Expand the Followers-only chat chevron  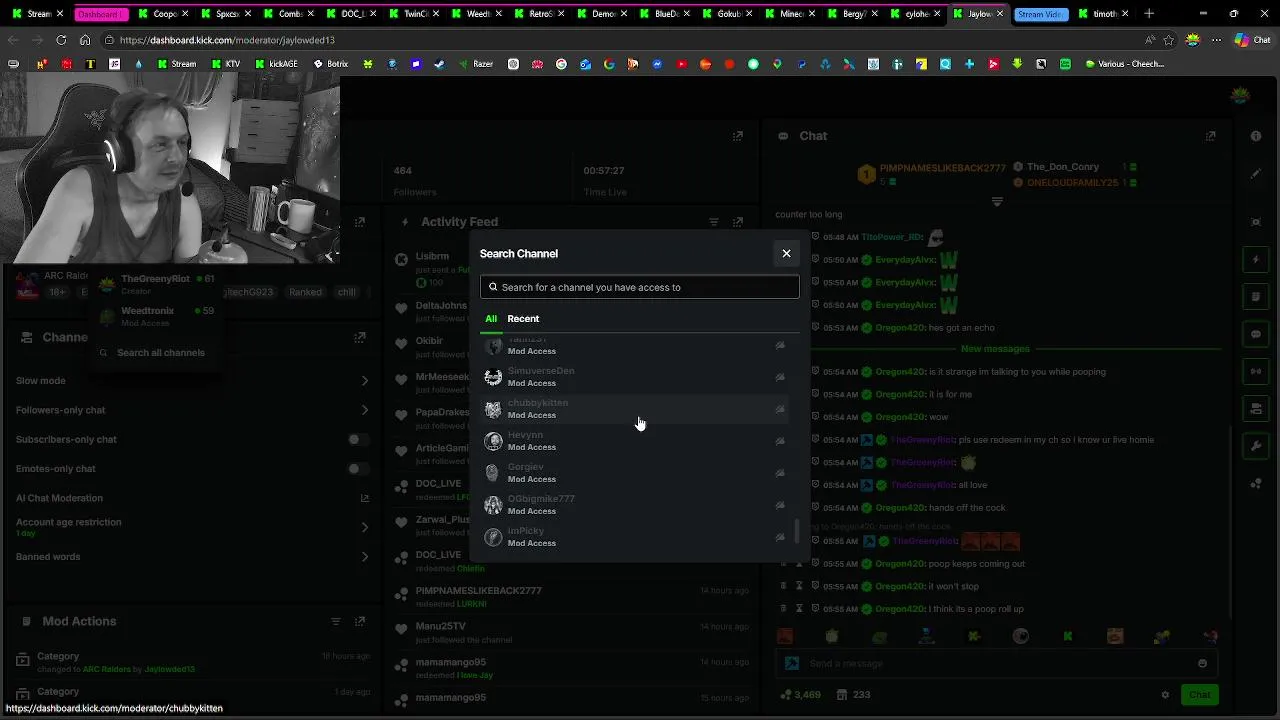(364, 410)
